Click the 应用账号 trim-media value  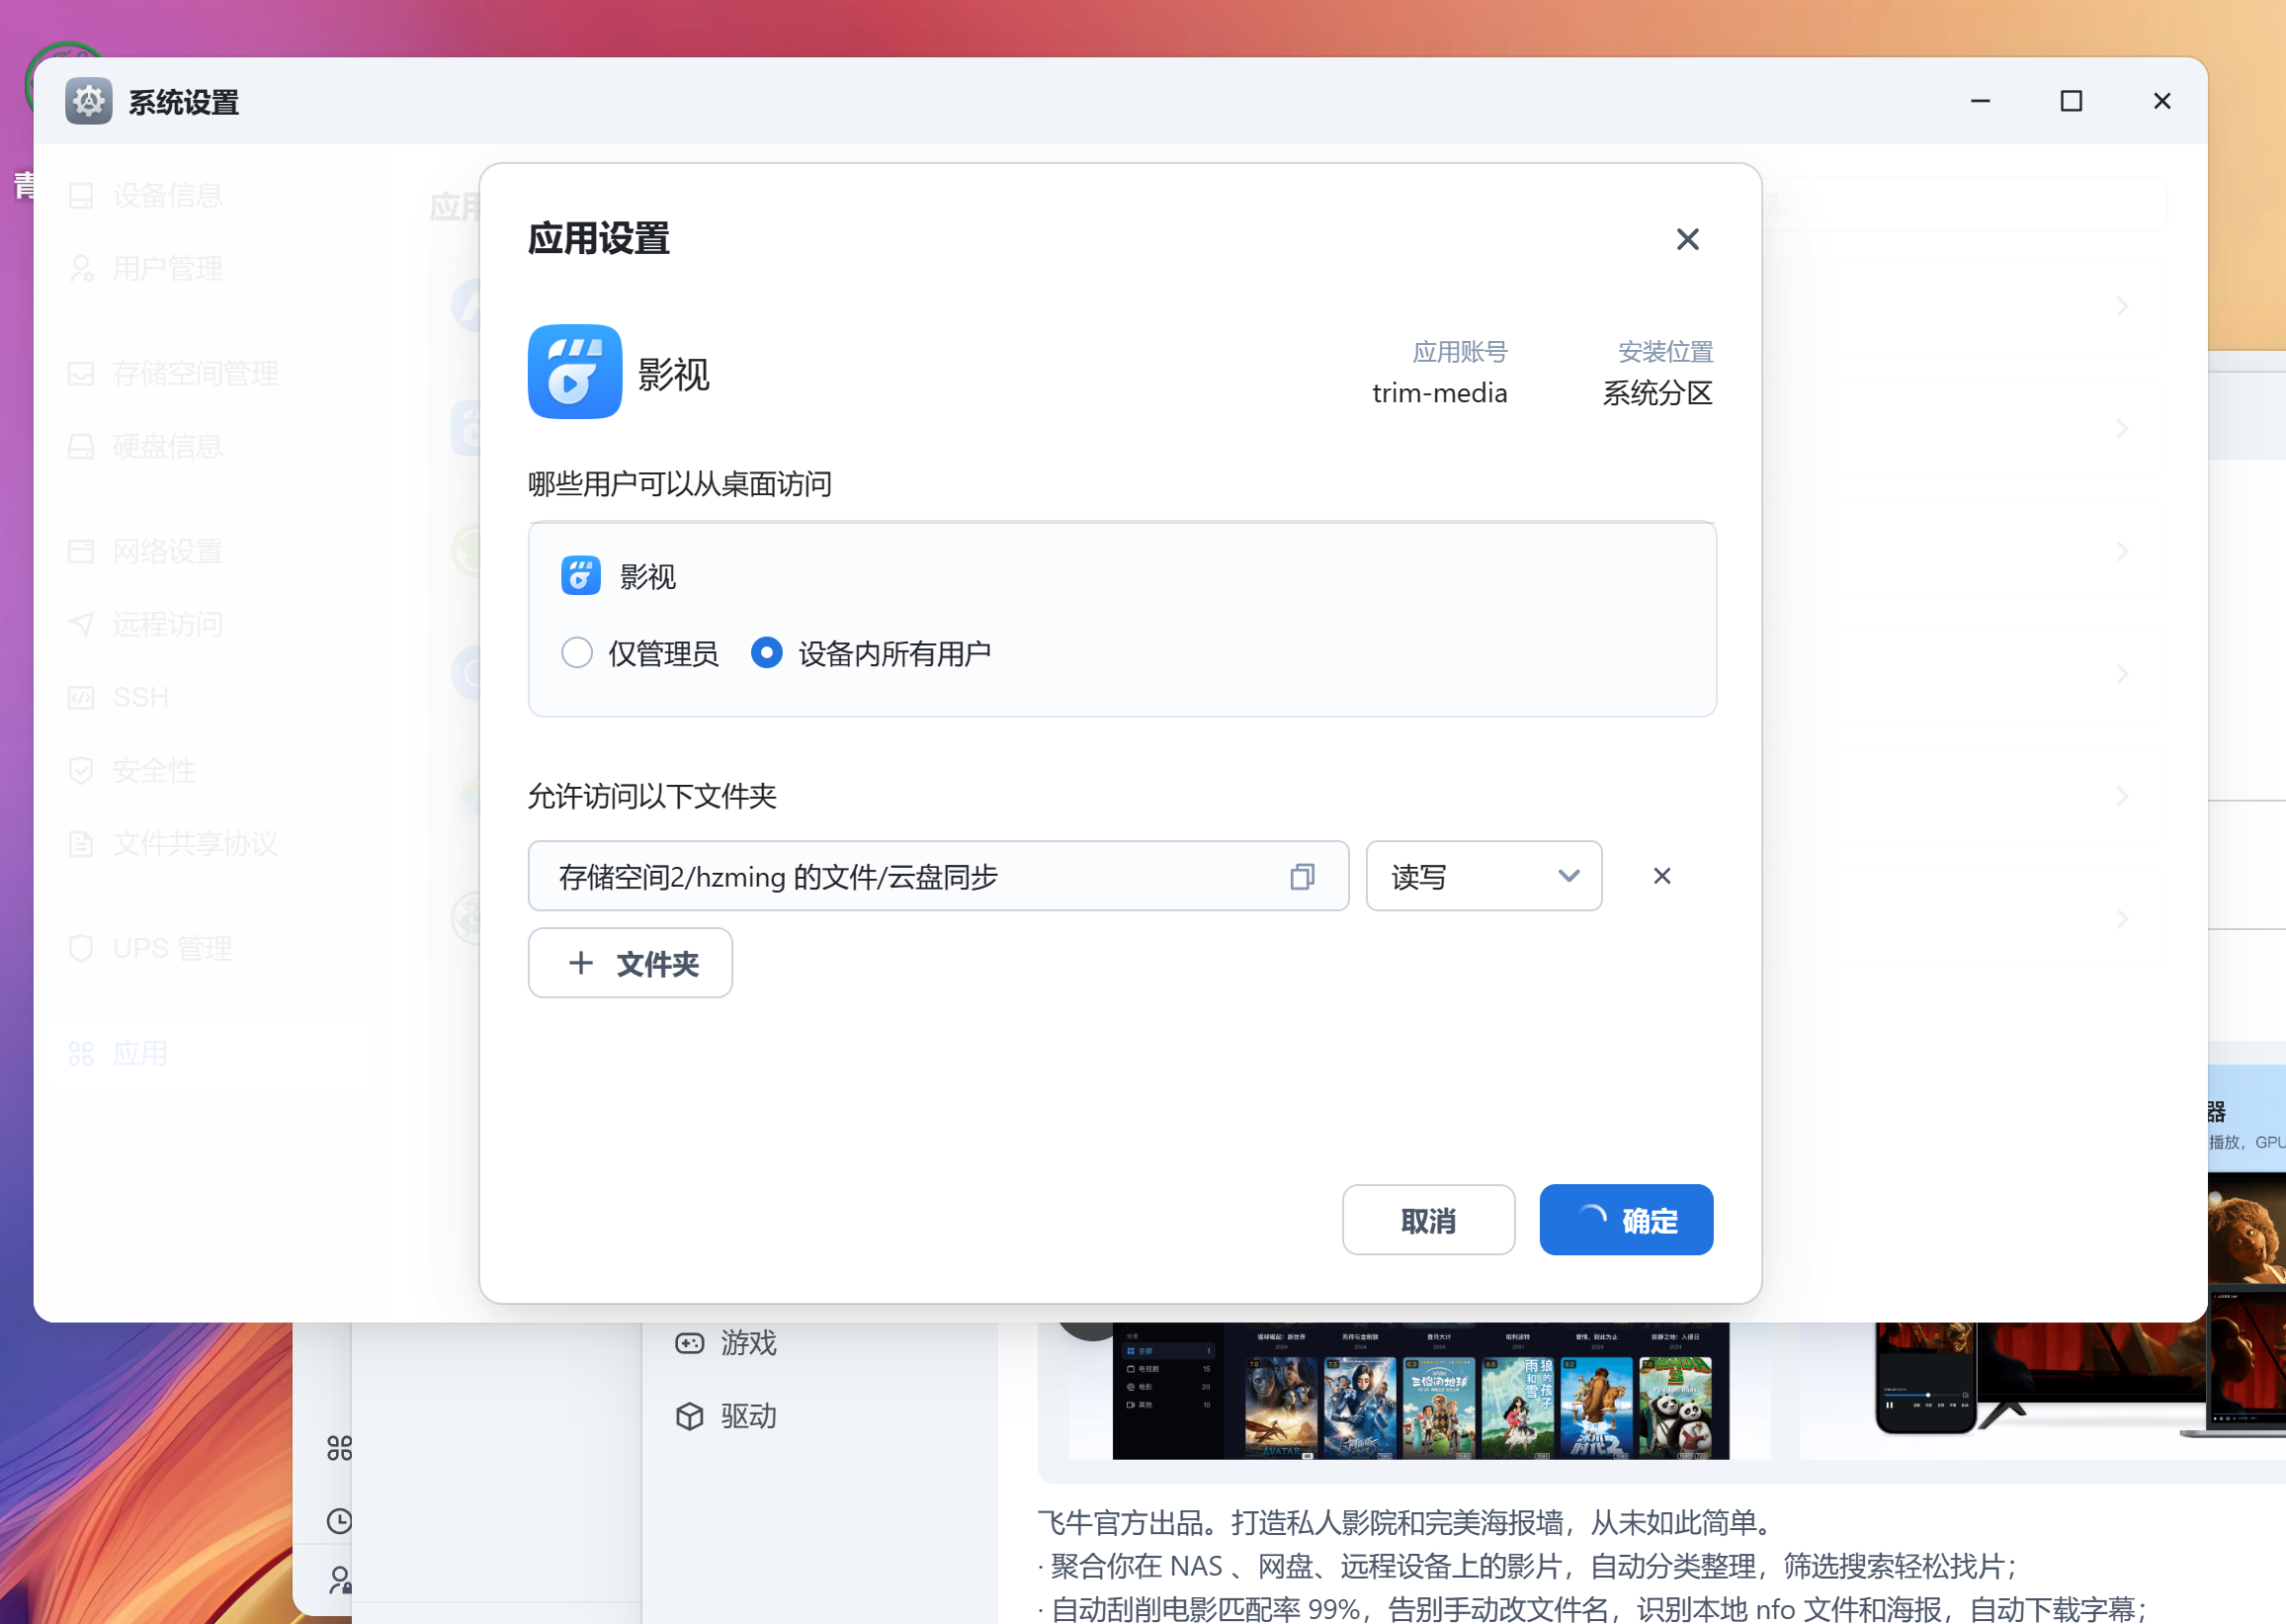pyautogui.click(x=1439, y=393)
